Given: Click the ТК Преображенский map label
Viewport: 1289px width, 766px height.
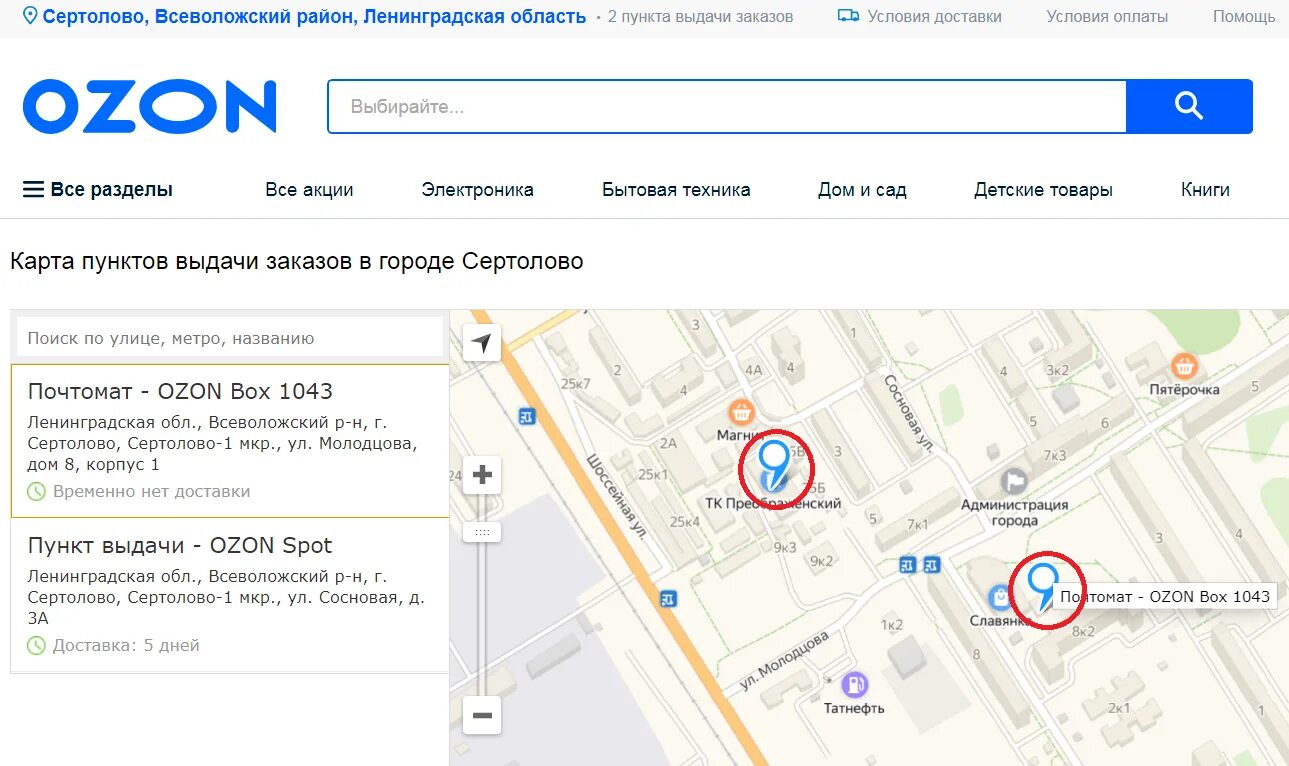Looking at the screenshot, I should tap(773, 503).
